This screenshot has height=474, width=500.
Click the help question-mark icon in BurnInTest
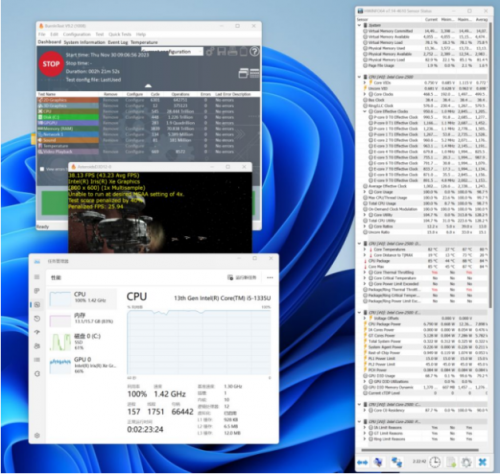coord(254,51)
